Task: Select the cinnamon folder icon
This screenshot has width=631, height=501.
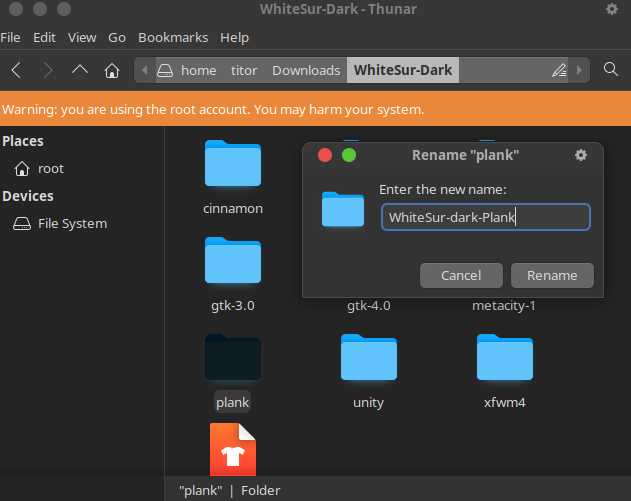Action: coord(233,164)
